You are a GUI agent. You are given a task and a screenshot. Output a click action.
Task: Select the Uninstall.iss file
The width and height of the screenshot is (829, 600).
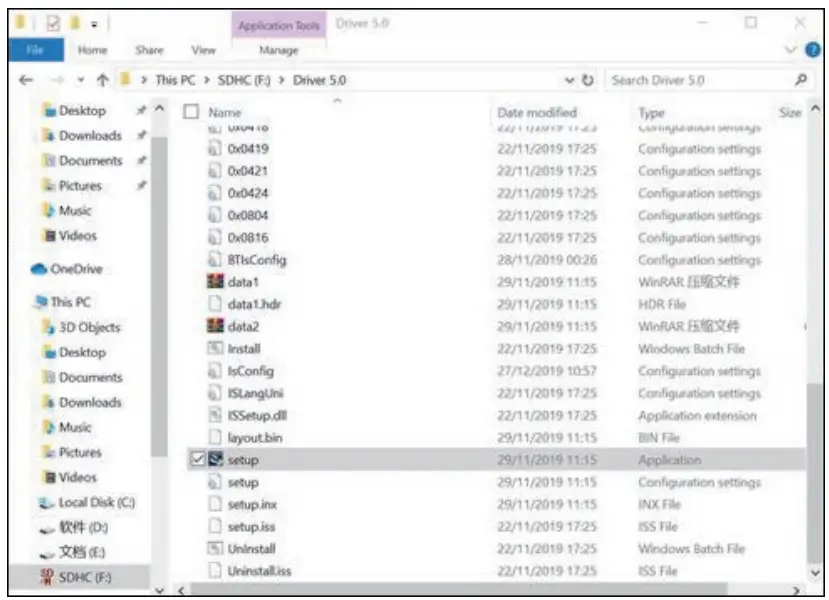click(259, 571)
